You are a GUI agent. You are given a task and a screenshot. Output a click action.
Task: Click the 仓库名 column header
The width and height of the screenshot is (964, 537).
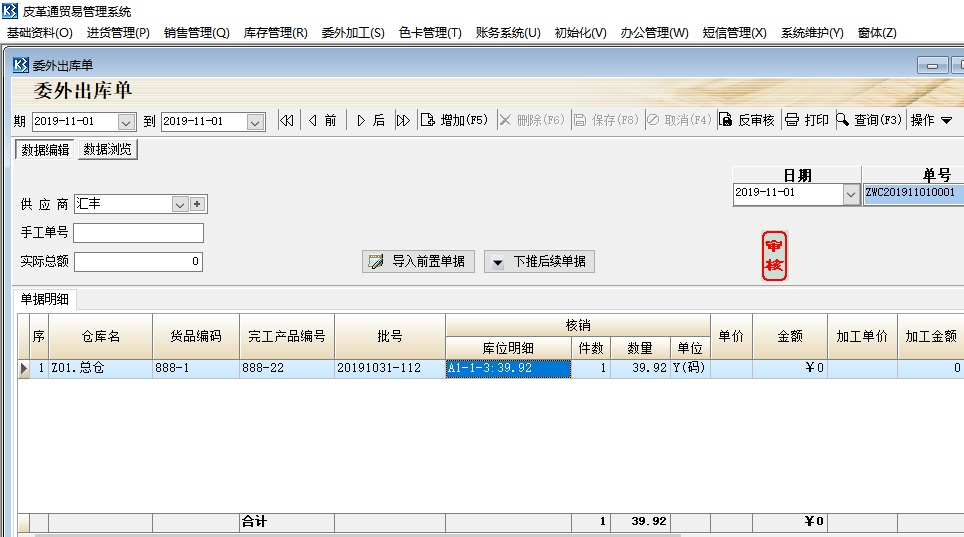pos(101,336)
